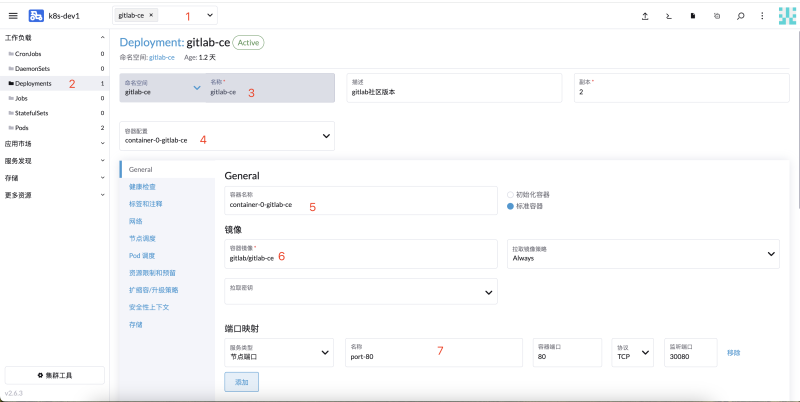Viewport: 800px width, 402px height.
Task: Select the General side tab
Action: point(167,169)
